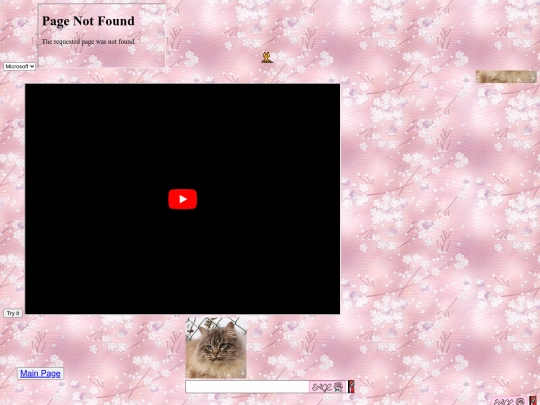Screen dimensions: 540x405
Task: Click the Try it button
Action: (13, 313)
